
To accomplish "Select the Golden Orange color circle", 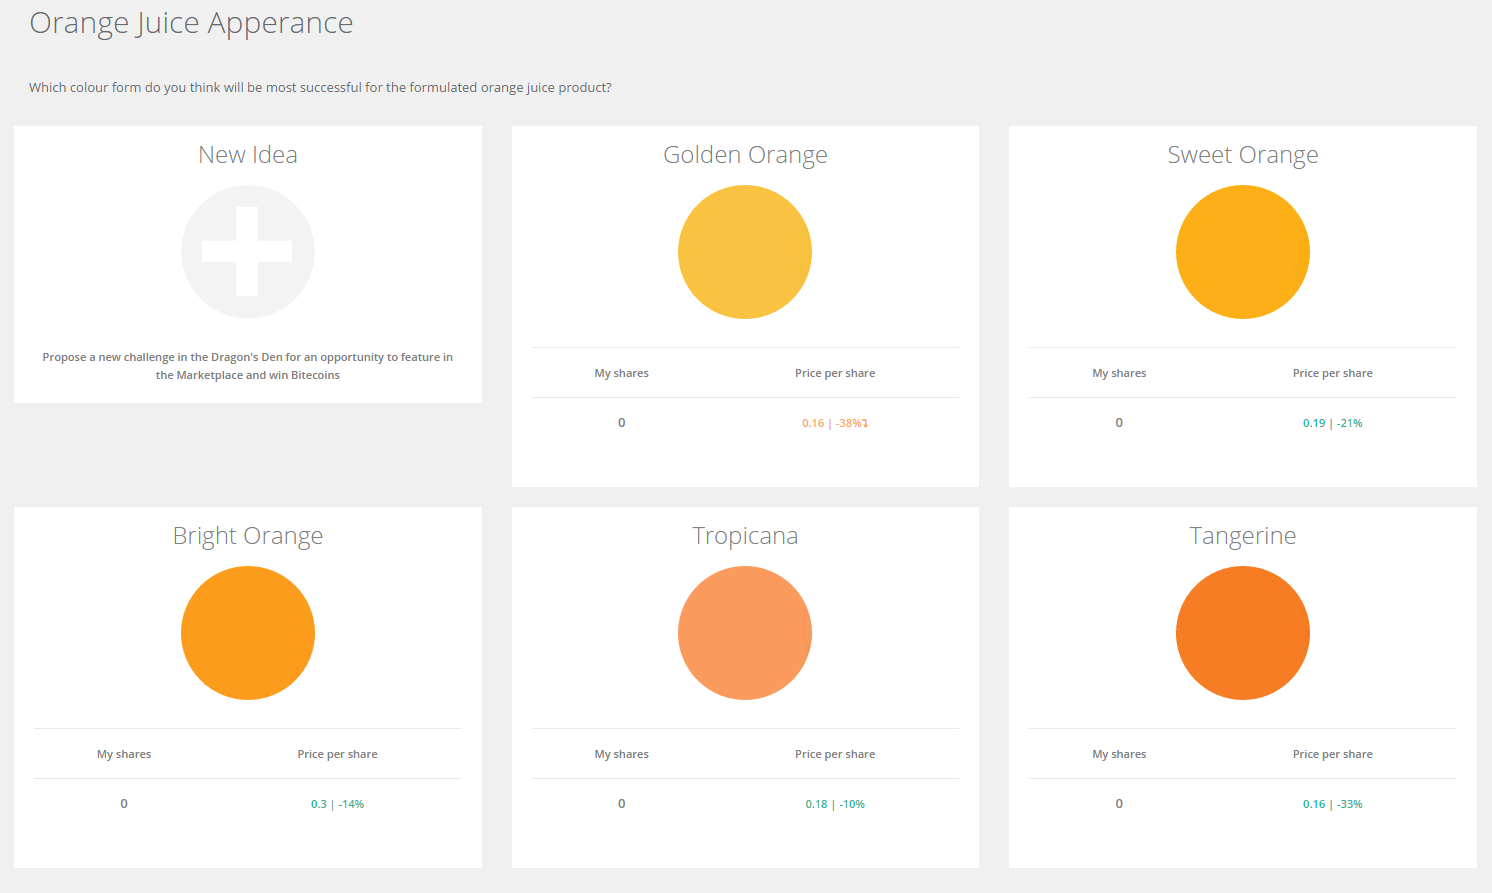I will pyautogui.click(x=745, y=252).
